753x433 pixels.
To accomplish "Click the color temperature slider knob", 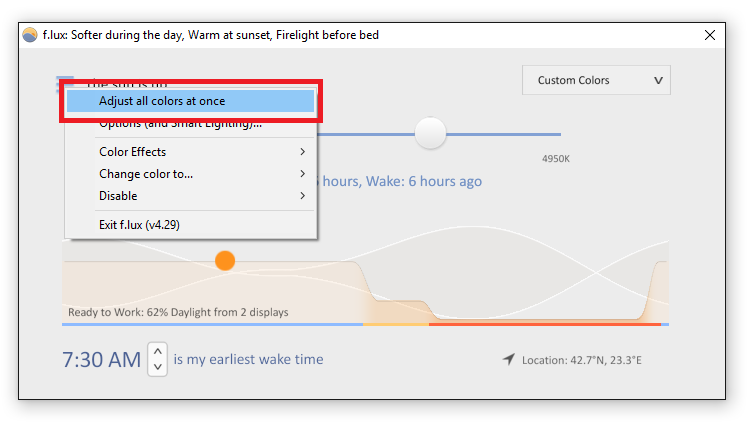I will [430, 133].
